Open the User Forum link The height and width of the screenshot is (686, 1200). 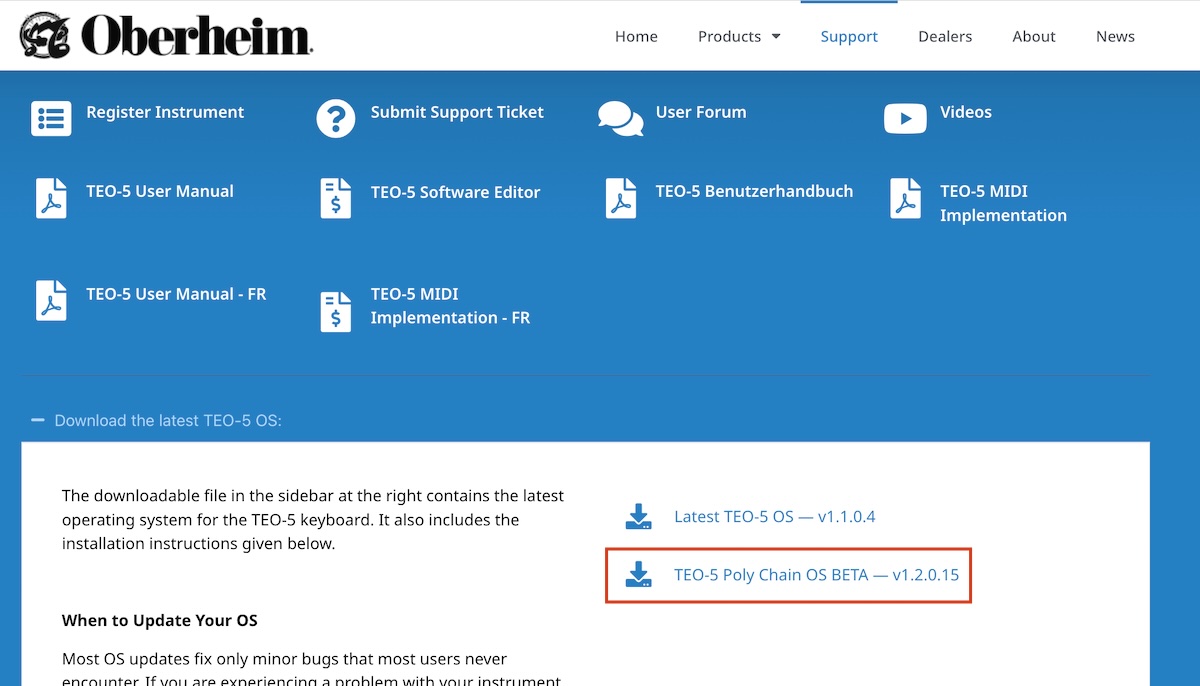coord(701,112)
